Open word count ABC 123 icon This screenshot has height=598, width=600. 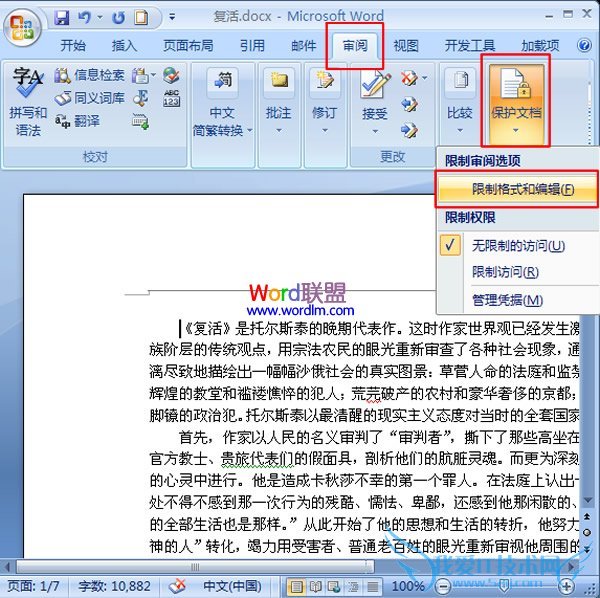click(171, 98)
